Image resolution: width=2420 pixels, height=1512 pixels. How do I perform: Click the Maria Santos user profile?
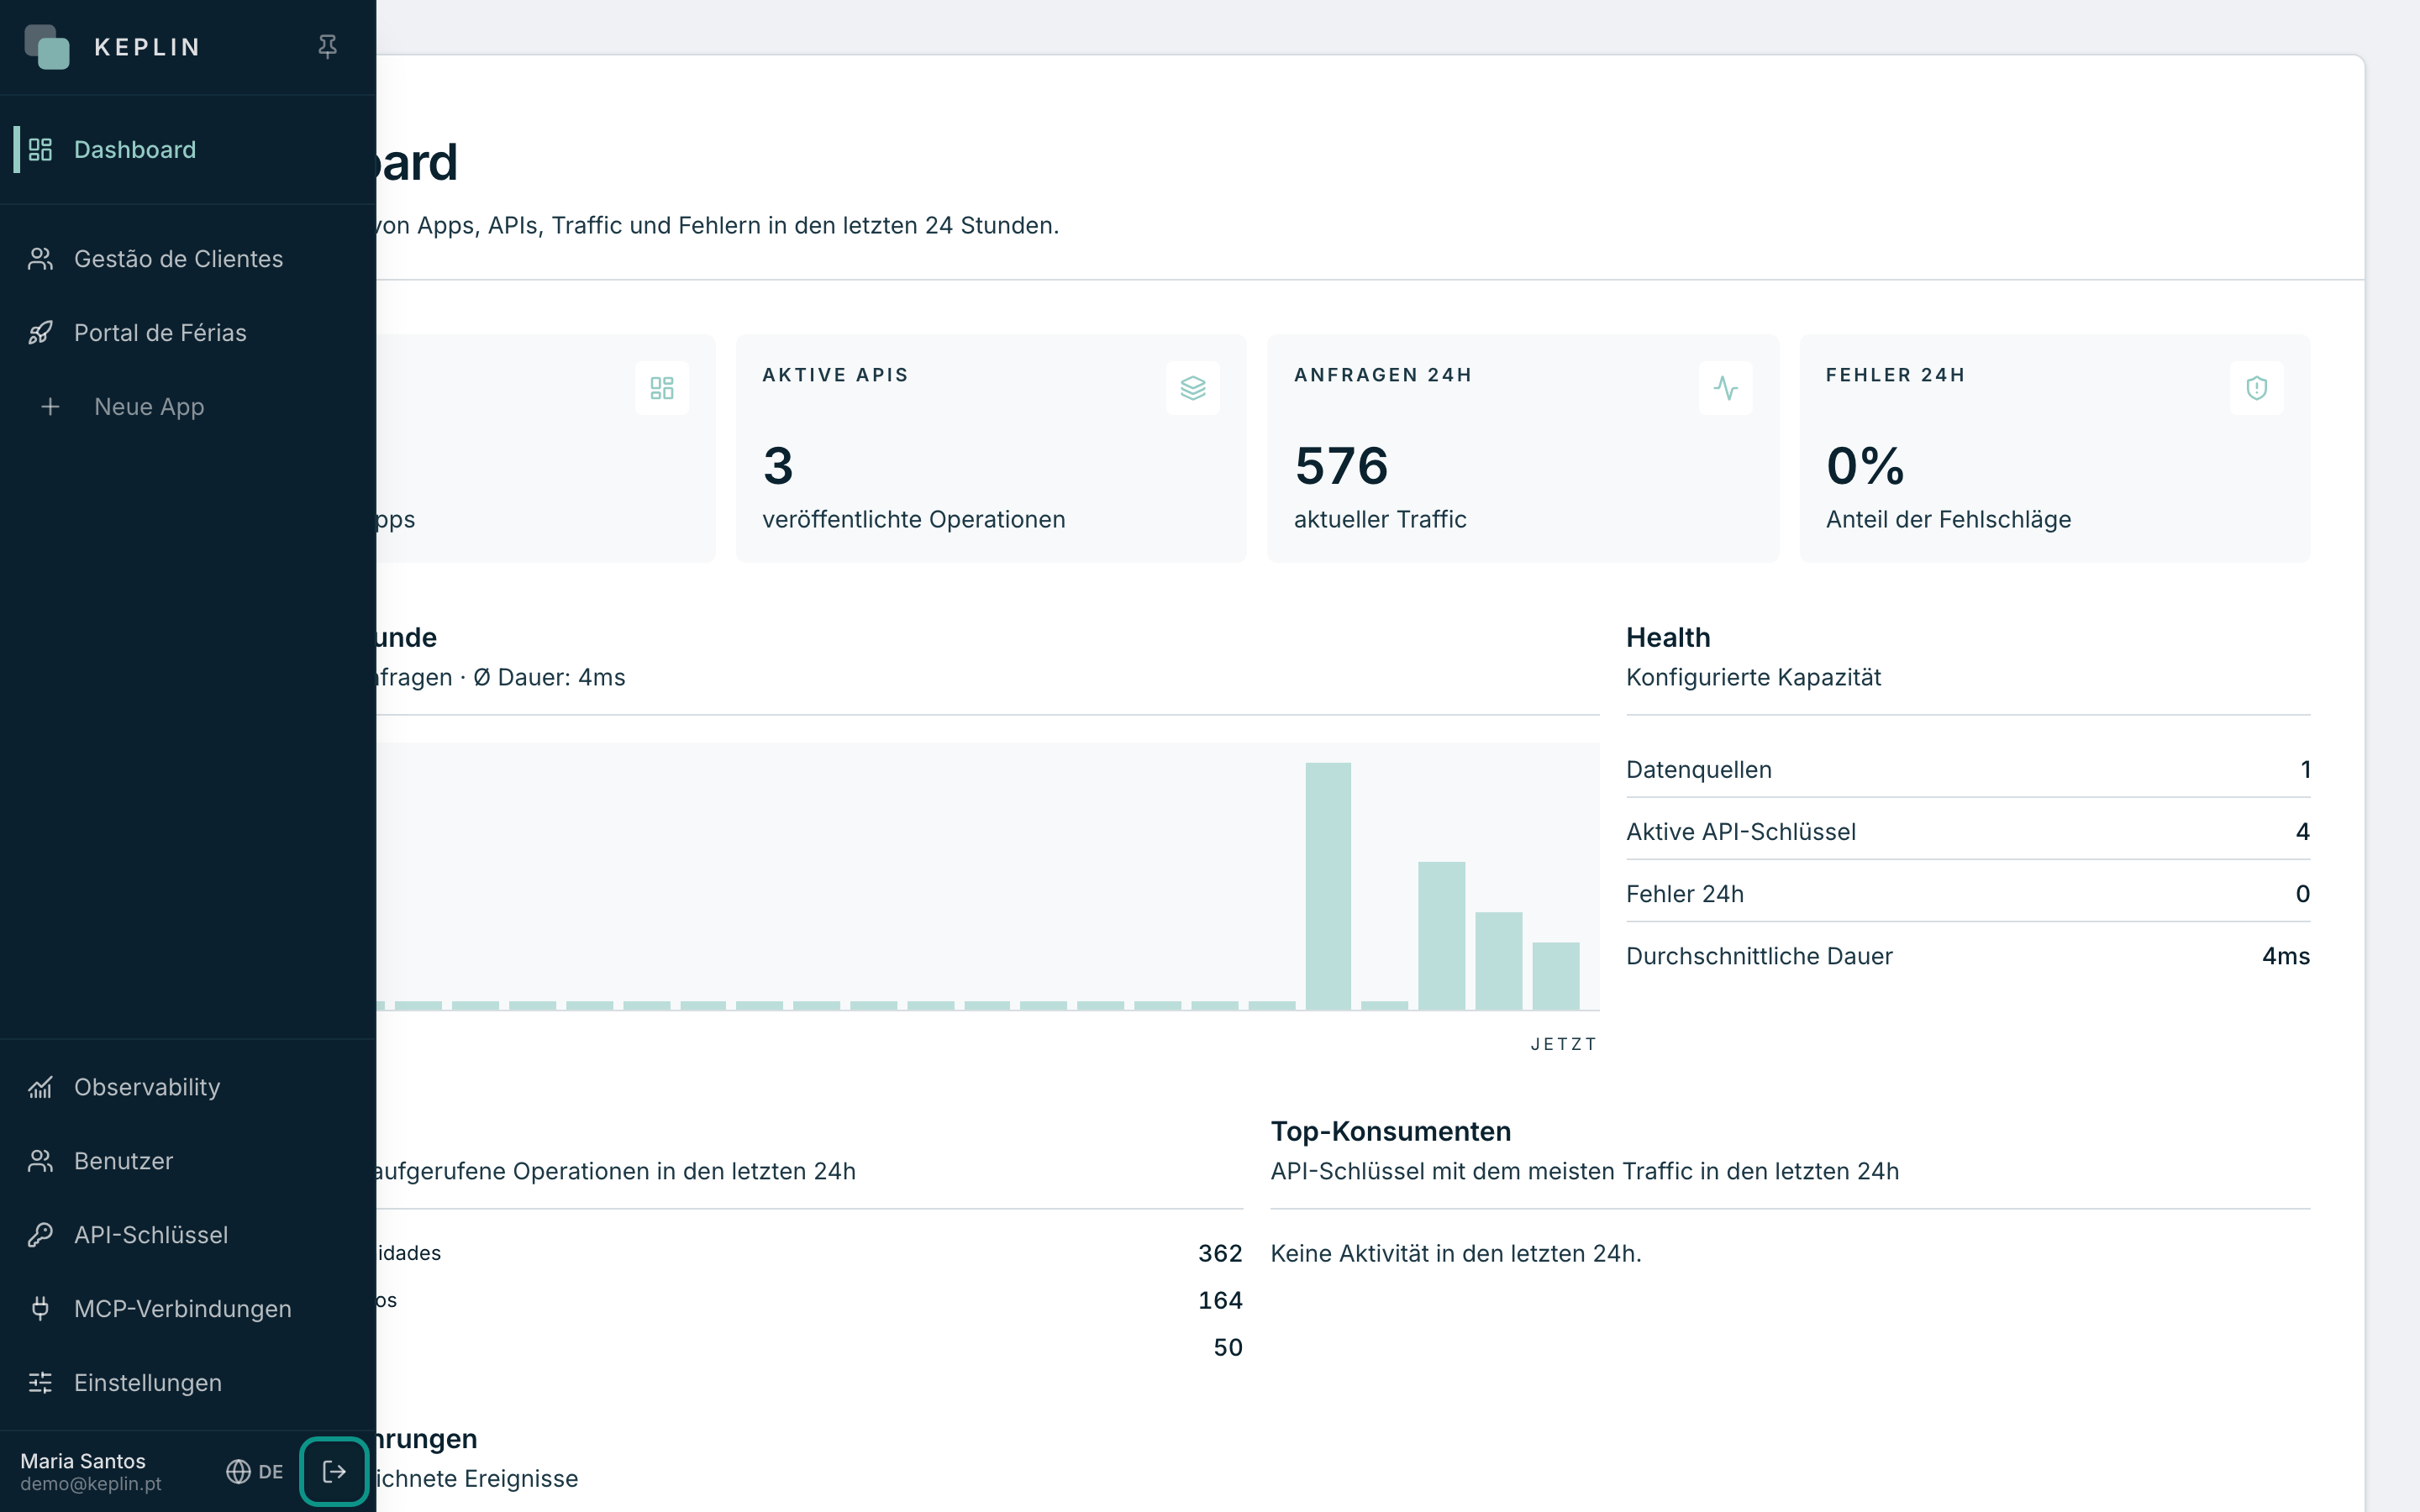[91, 1472]
